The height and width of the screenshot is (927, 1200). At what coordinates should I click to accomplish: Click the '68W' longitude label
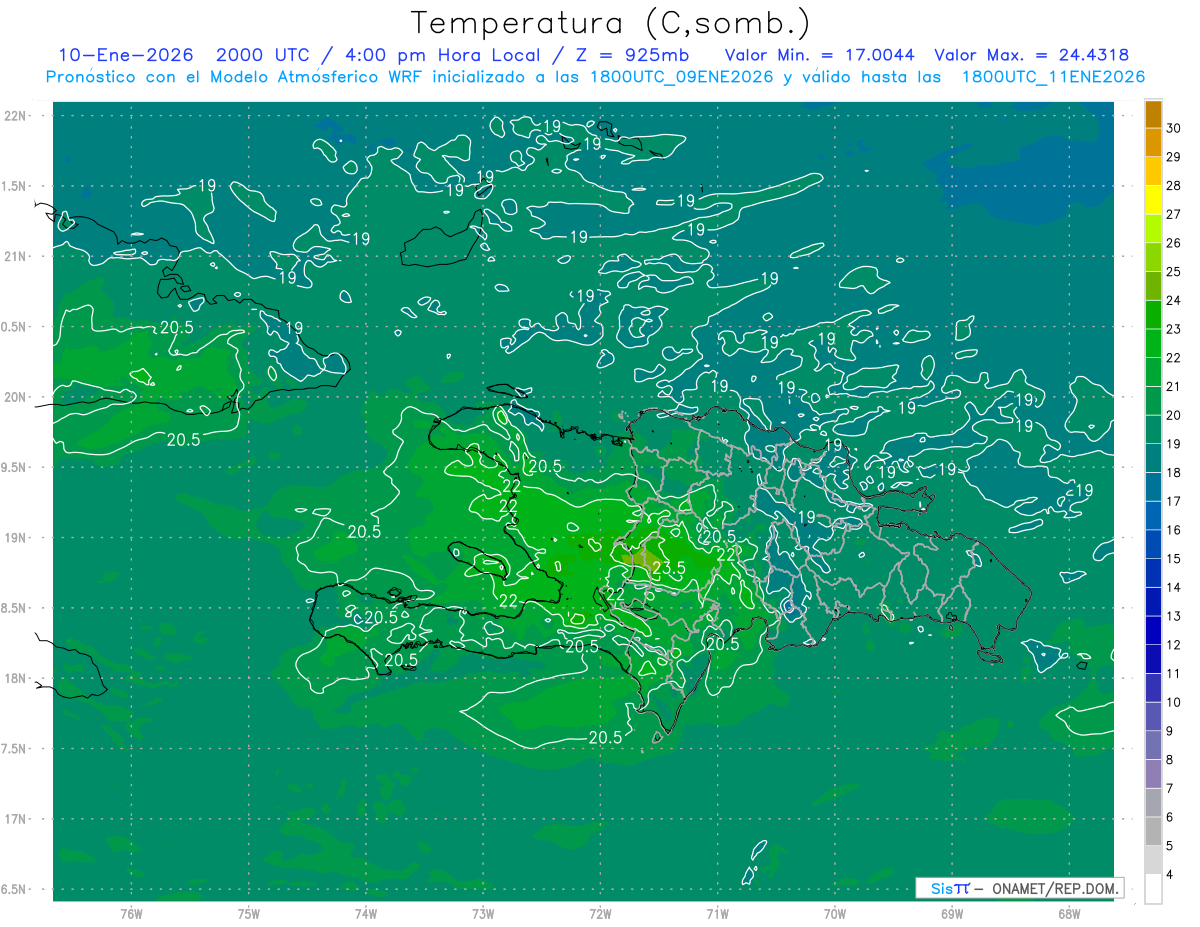1069,913
